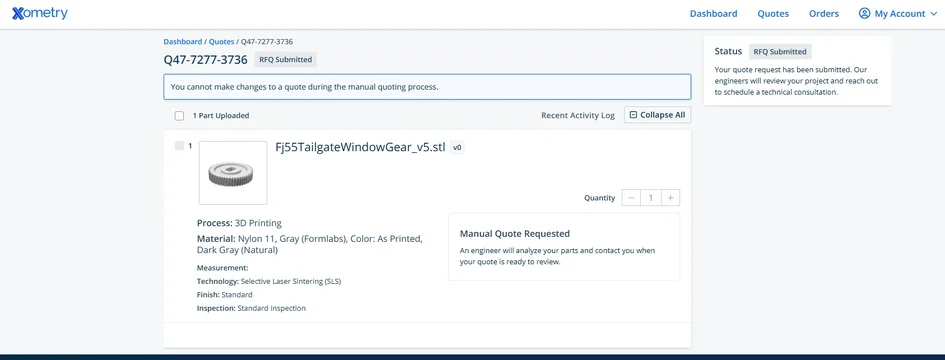Click the RFQ Submitted badge beside quote number
The width and height of the screenshot is (945, 360).
point(286,60)
